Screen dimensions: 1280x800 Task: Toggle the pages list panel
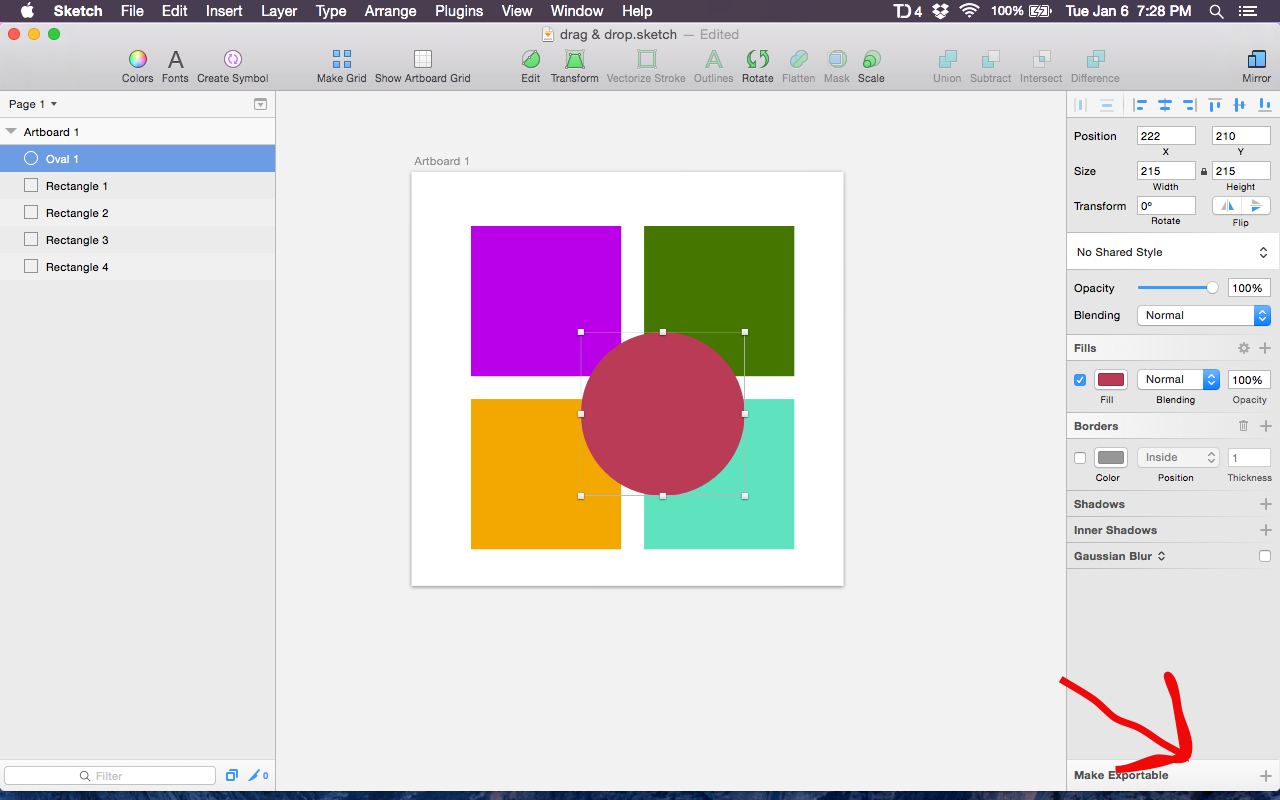(x=260, y=104)
